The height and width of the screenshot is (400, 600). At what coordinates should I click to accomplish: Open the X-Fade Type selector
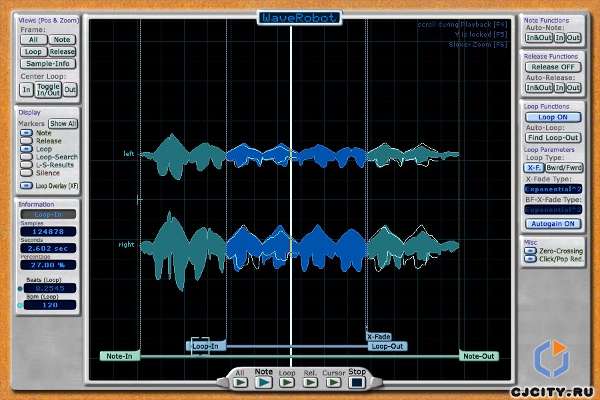(x=552, y=187)
